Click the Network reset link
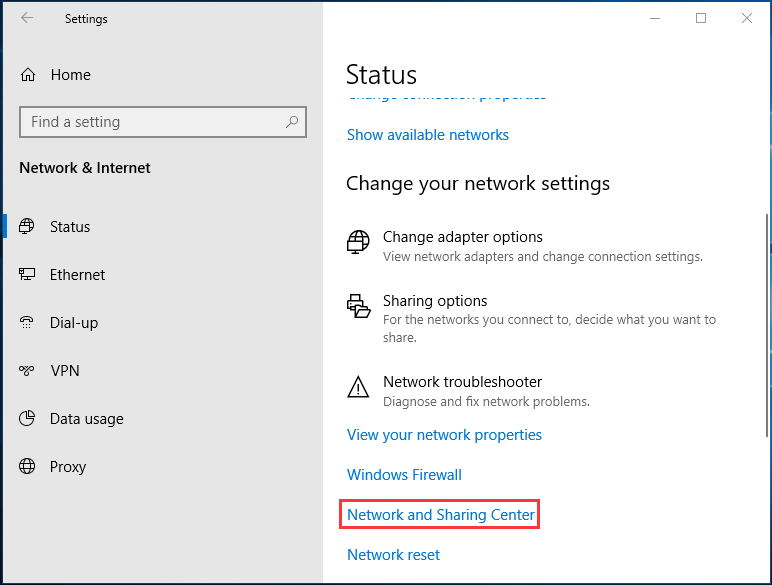 [x=393, y=555]
